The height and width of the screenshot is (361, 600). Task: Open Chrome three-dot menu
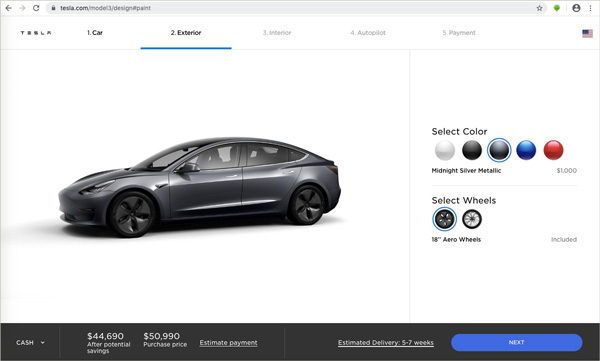pos(590,8)
